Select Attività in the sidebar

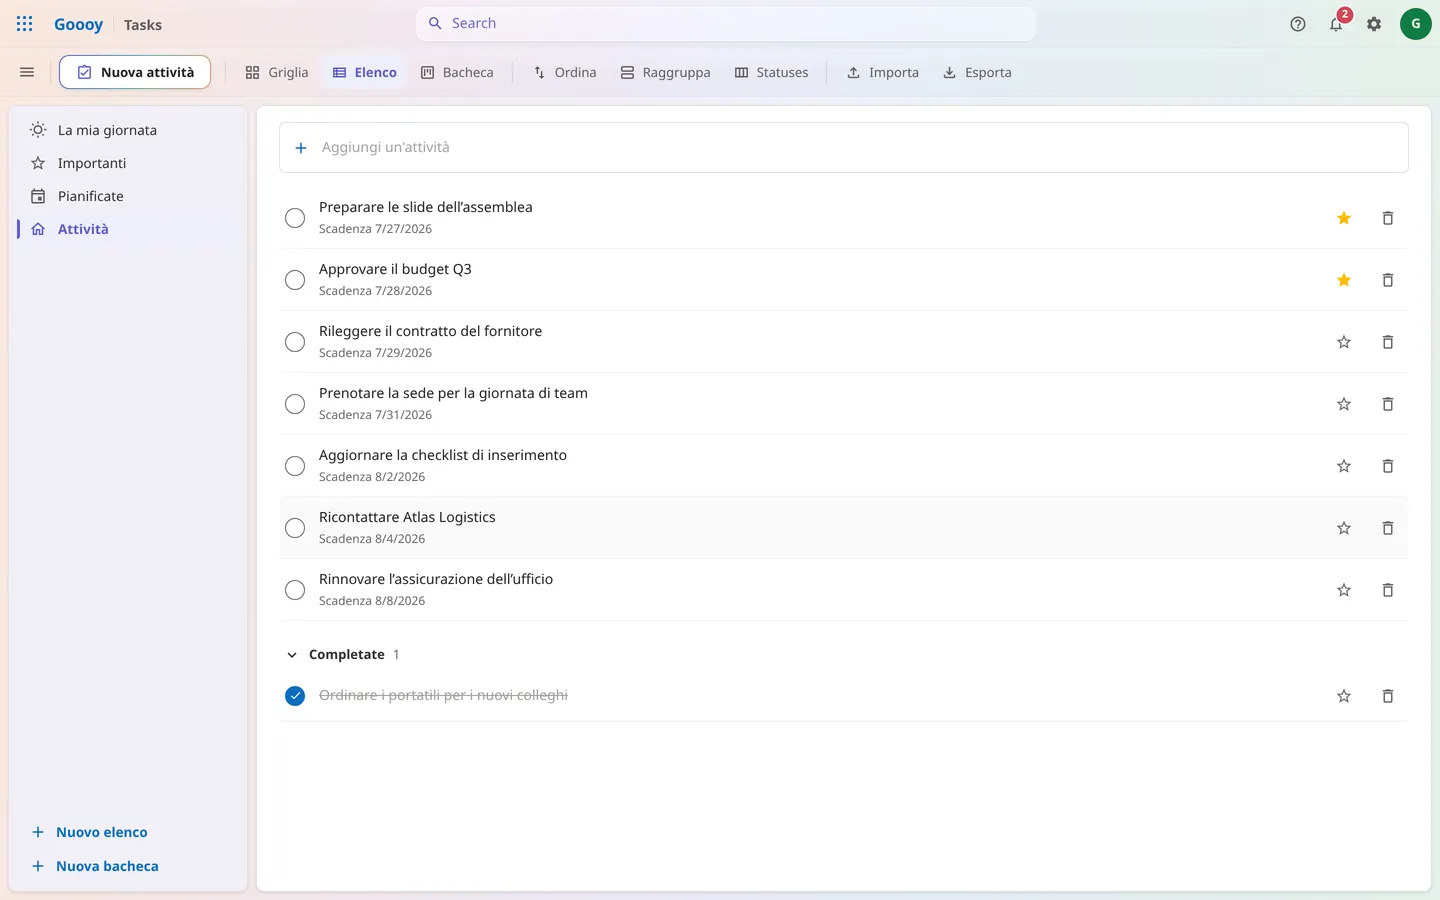coord(128,229)
